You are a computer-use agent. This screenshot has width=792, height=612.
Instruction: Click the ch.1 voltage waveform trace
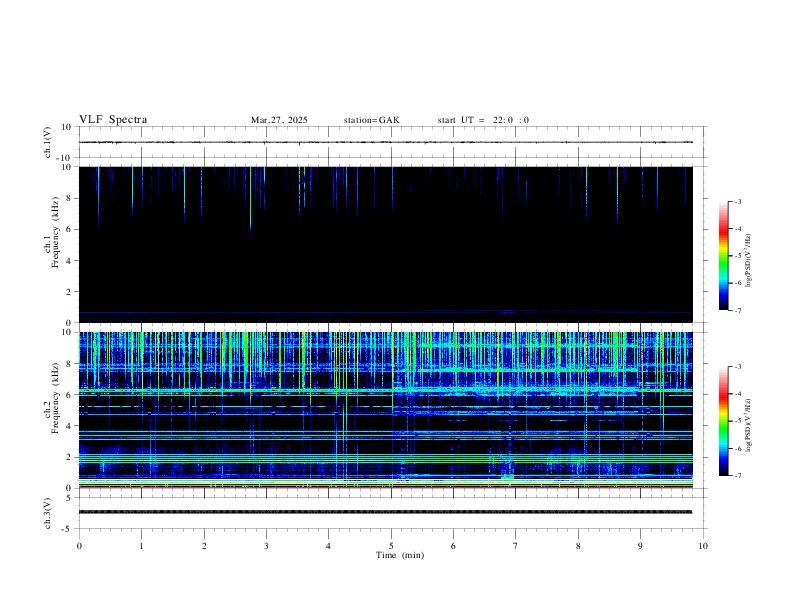[386, 142]
